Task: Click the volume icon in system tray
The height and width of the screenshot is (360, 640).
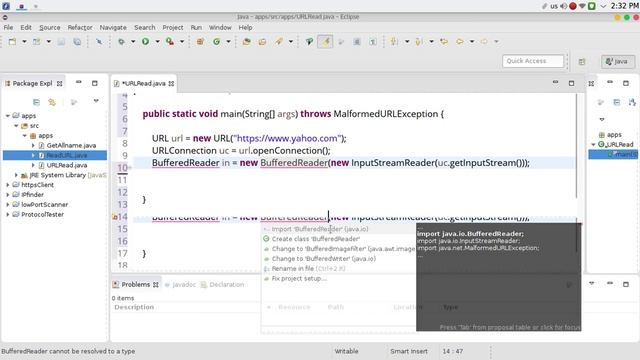Action: (x=564, y=6)
